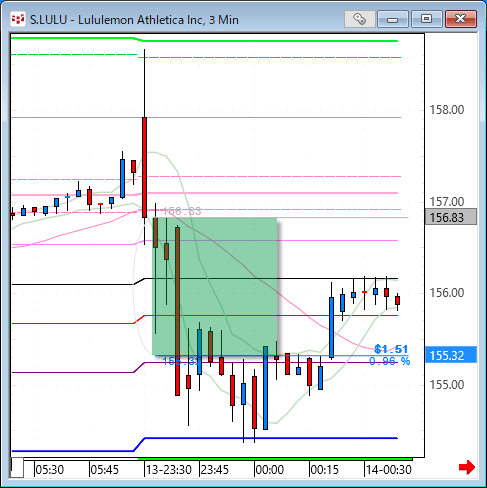
Task: Click the 157.00 price scale value
Action: [447, 201]
